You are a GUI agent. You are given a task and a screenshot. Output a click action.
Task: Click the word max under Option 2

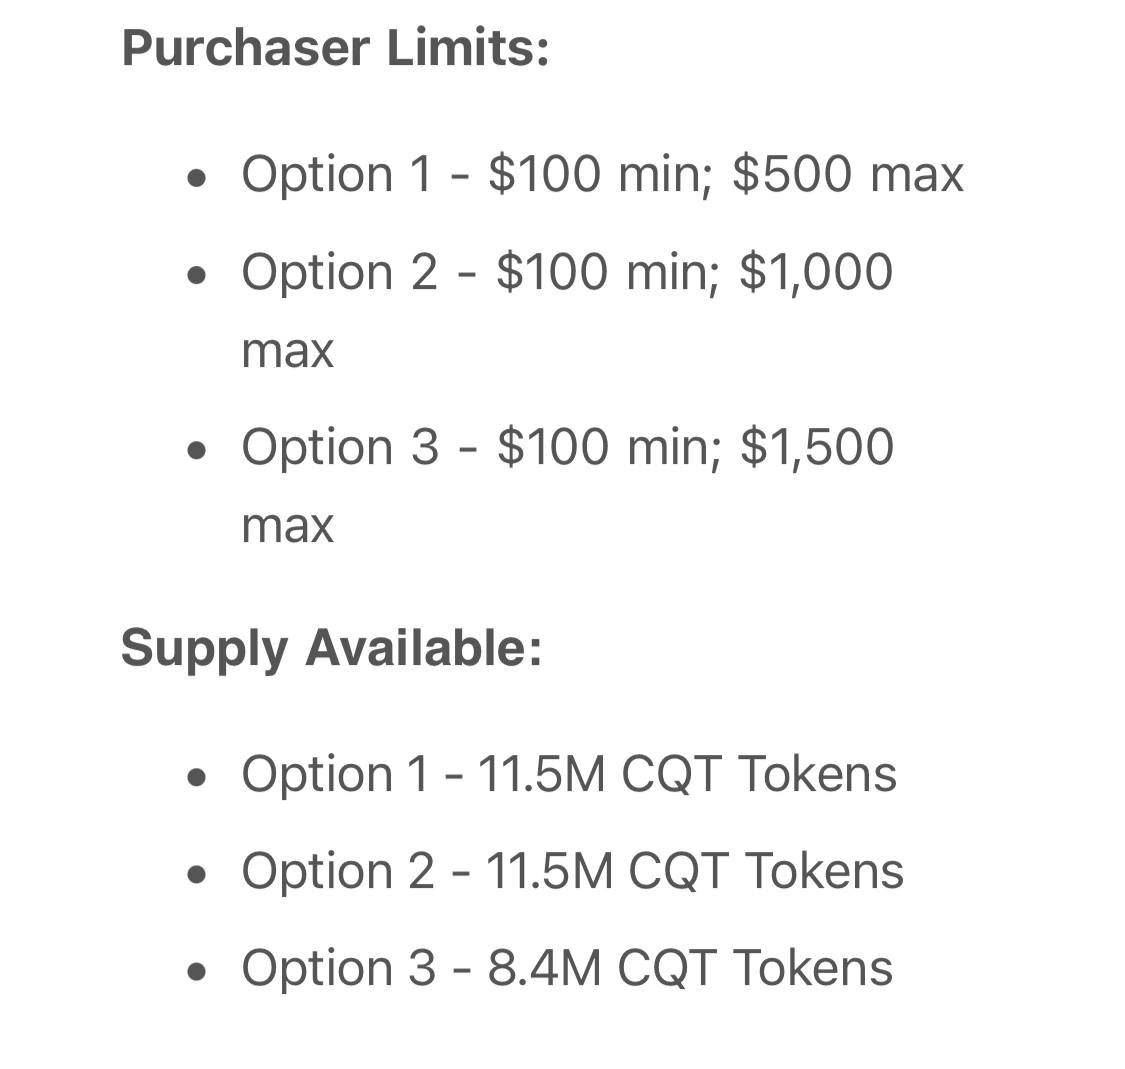288,352
